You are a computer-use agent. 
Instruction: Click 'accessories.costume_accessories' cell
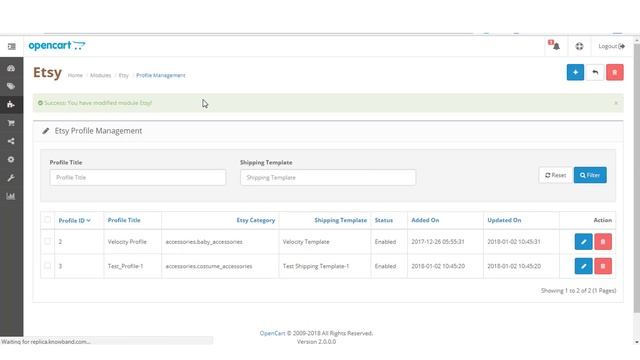[x=209, y=266]
